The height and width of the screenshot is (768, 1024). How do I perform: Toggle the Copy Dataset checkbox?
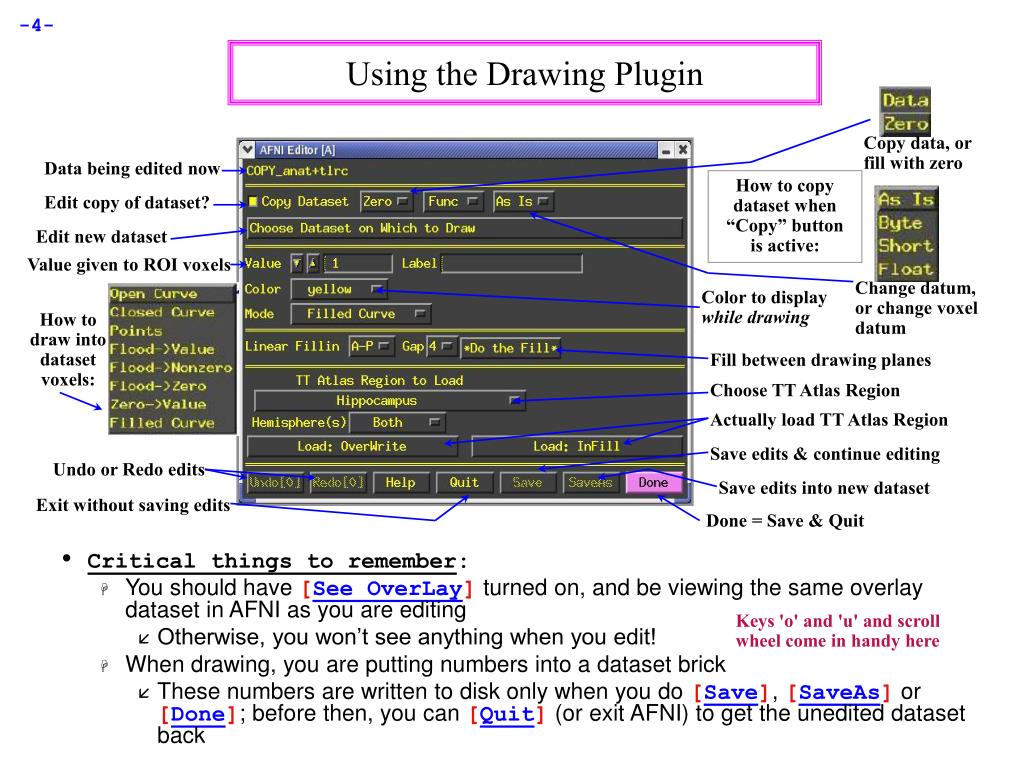pos(253,202)
